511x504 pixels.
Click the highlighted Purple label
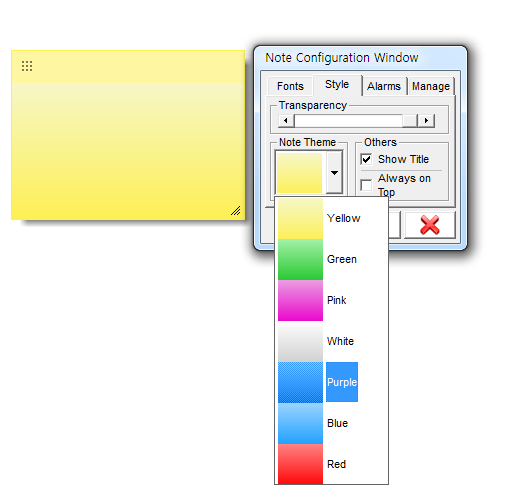(x=342, y=382)
